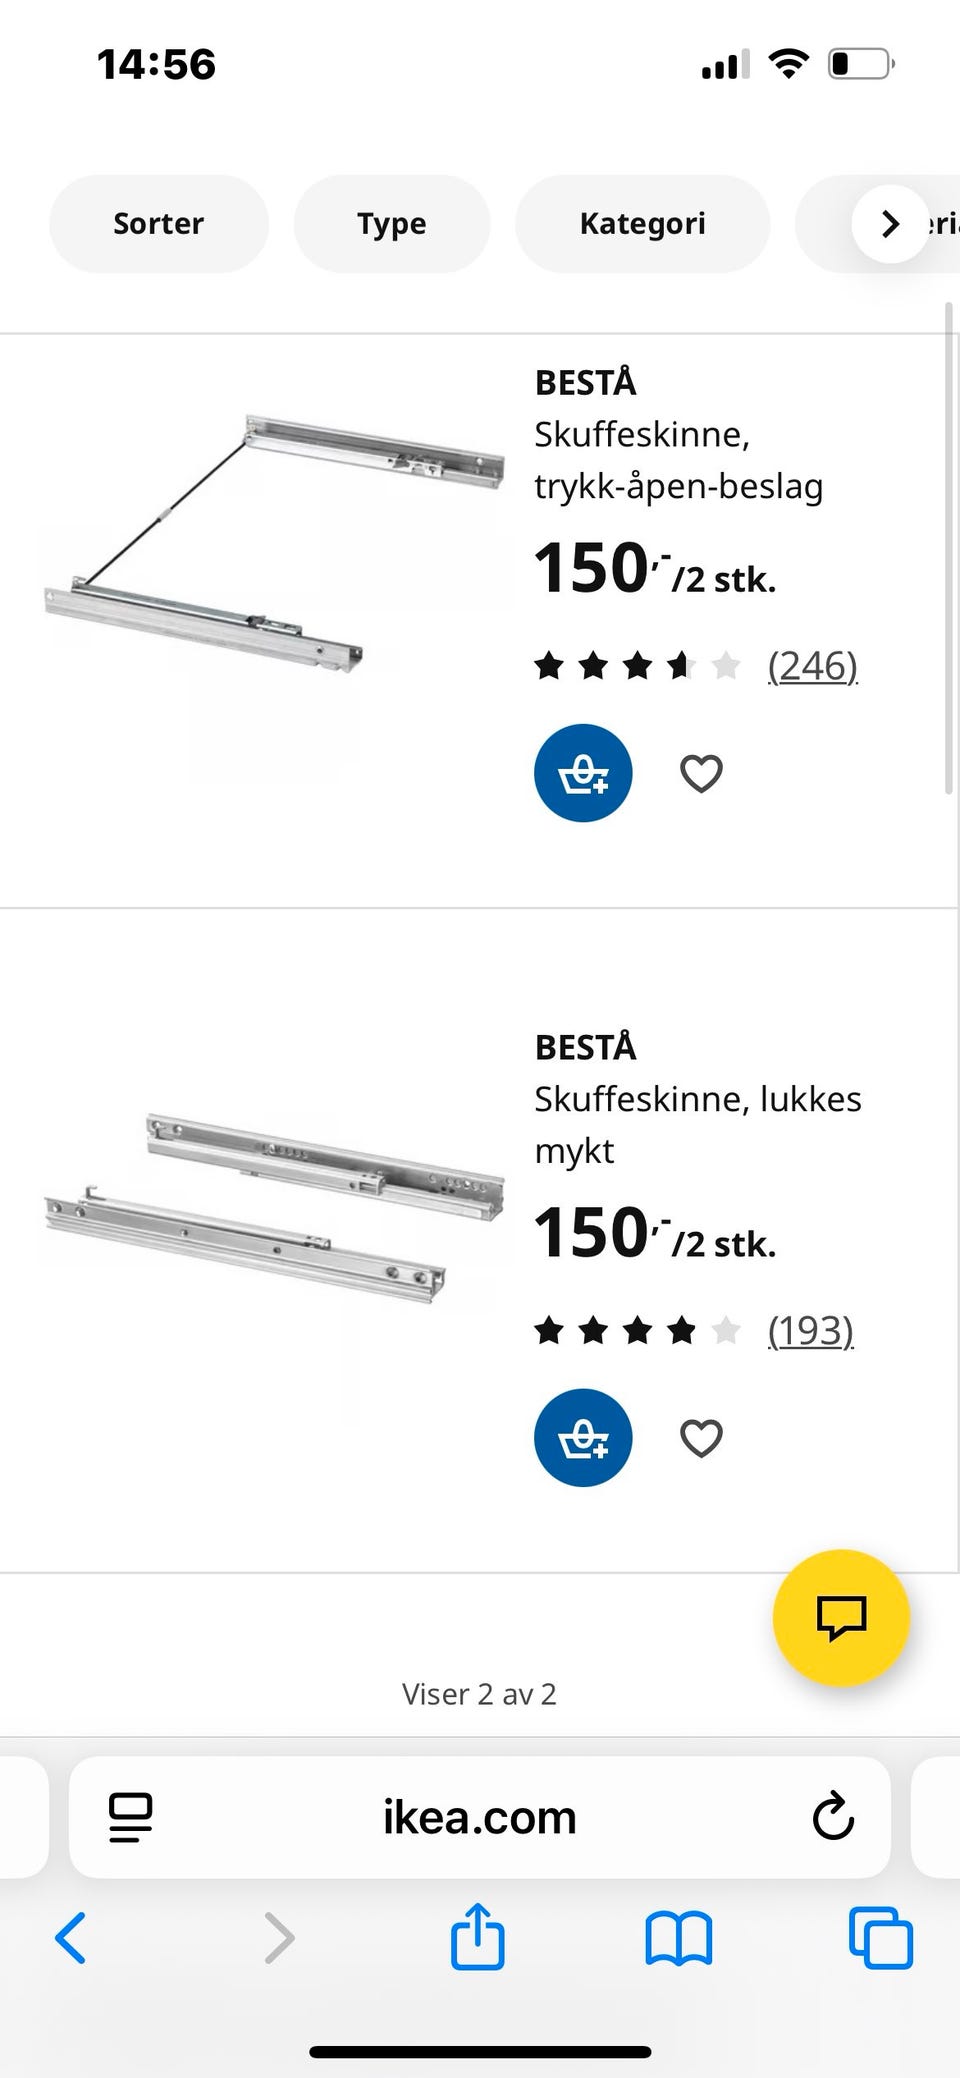This screenshot has width=960, height=2078.
Task: Tap the ikea.com address bar
Action: pos(480,1817)
